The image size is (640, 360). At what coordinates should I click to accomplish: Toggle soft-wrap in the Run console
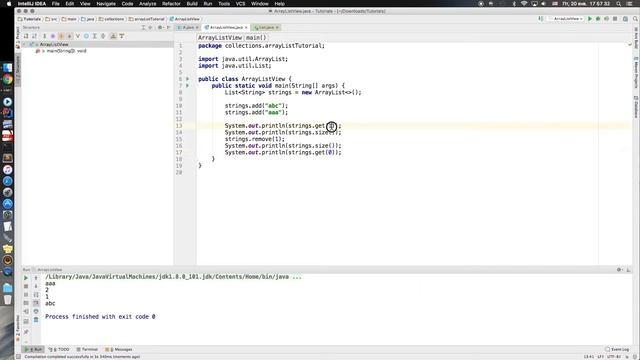click(36, 294)
